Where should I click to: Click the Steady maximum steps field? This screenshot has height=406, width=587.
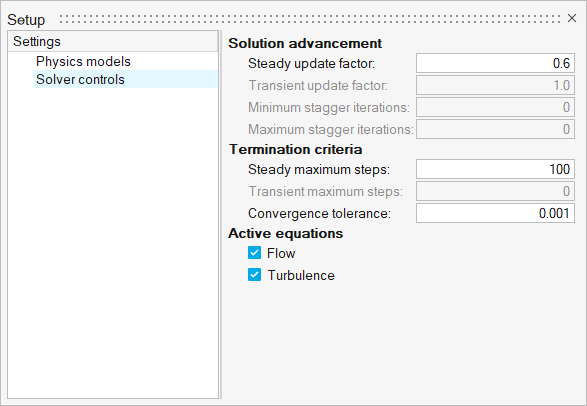click(495, 169)
